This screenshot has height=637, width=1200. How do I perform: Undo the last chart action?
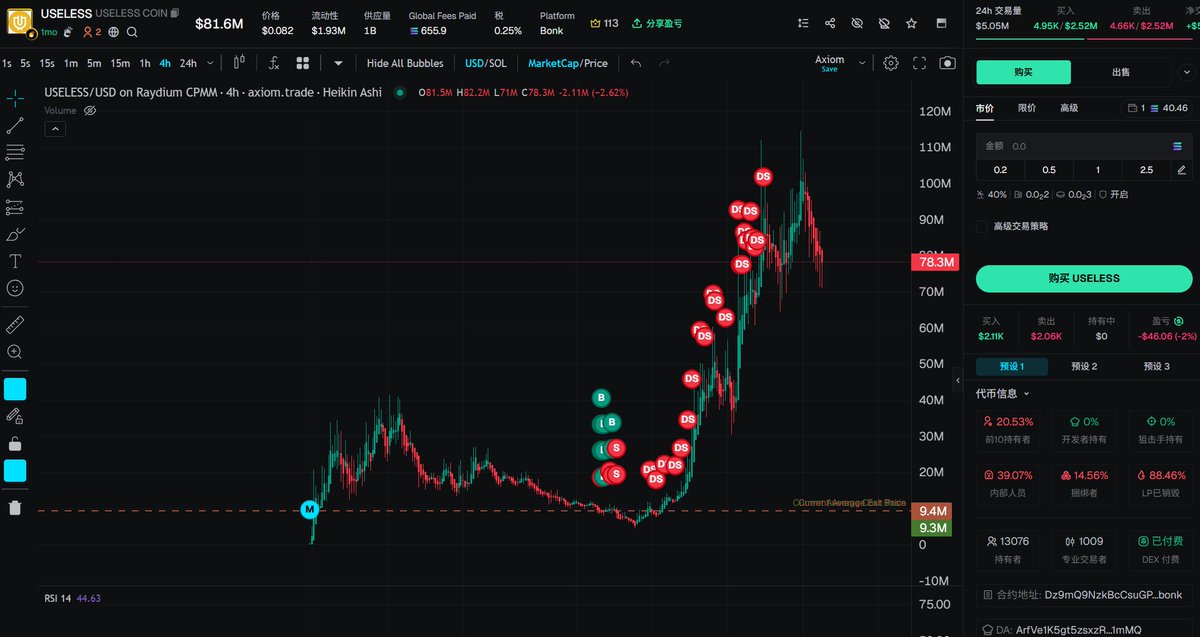(636, 63)
